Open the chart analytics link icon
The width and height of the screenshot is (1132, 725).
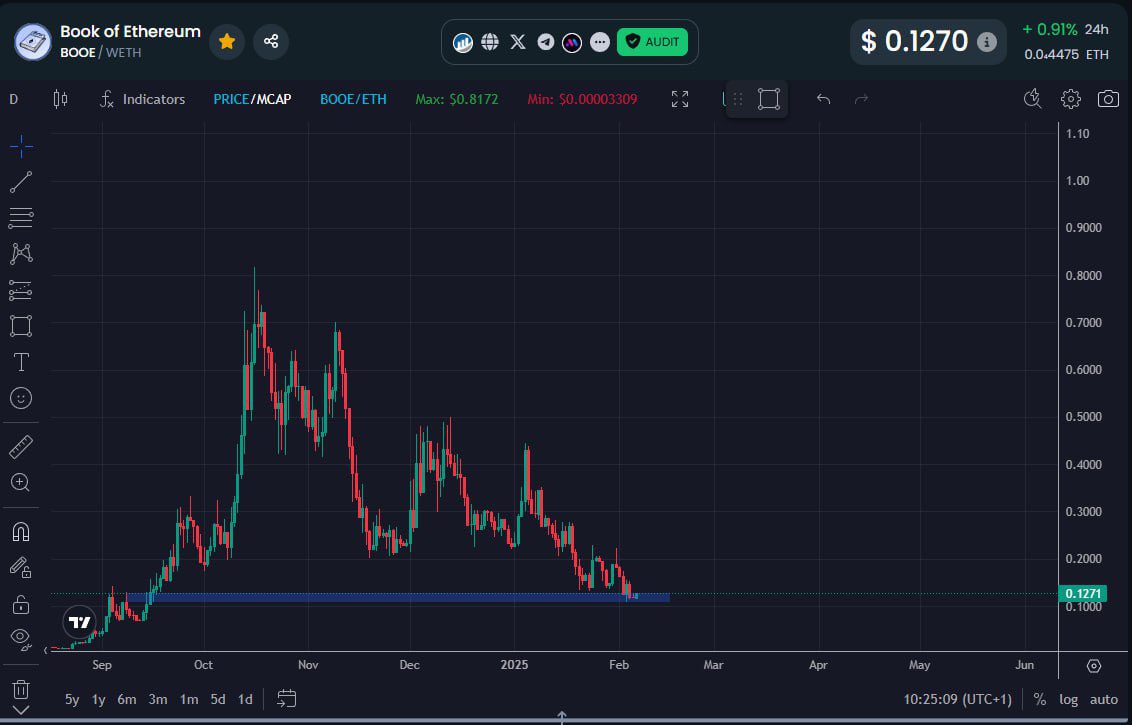pos(463,42)
